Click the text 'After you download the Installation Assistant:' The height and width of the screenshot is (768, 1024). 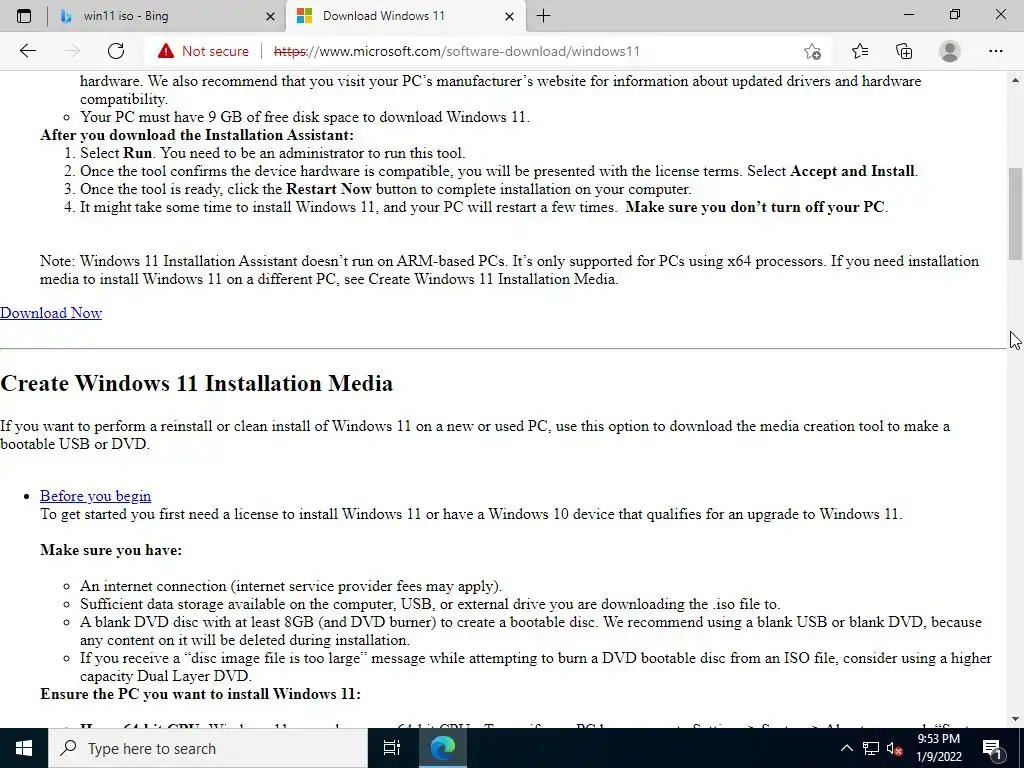[x=197, y=135]
